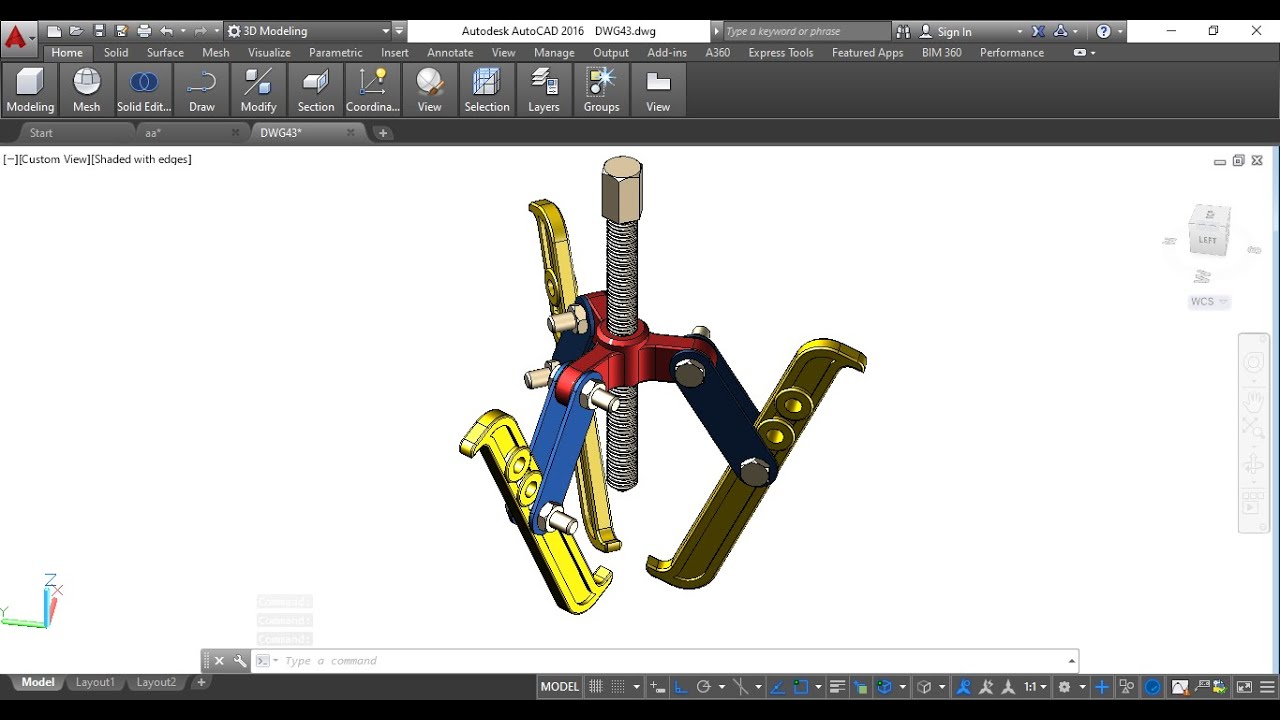Image resolution: width=1280 pixels, height=720 pixels.
Task: Click the Save icon in quick access toolbar
Action: (x=99, y=31)
